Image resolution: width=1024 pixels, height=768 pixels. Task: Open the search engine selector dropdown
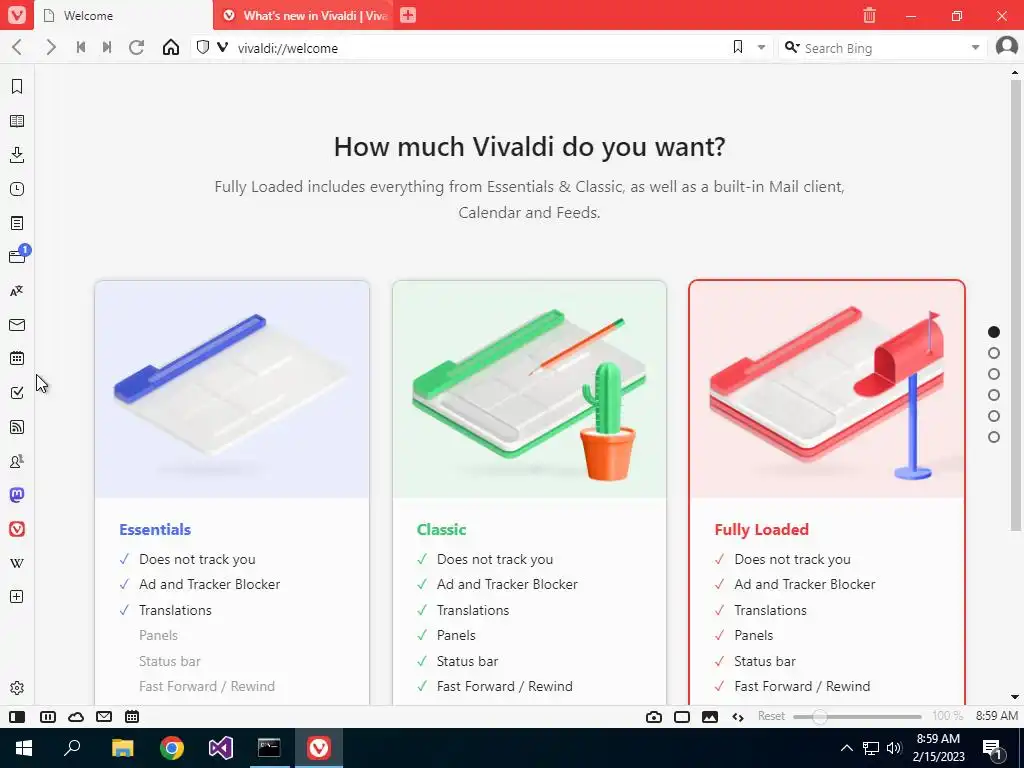click(x=792, y=48)
